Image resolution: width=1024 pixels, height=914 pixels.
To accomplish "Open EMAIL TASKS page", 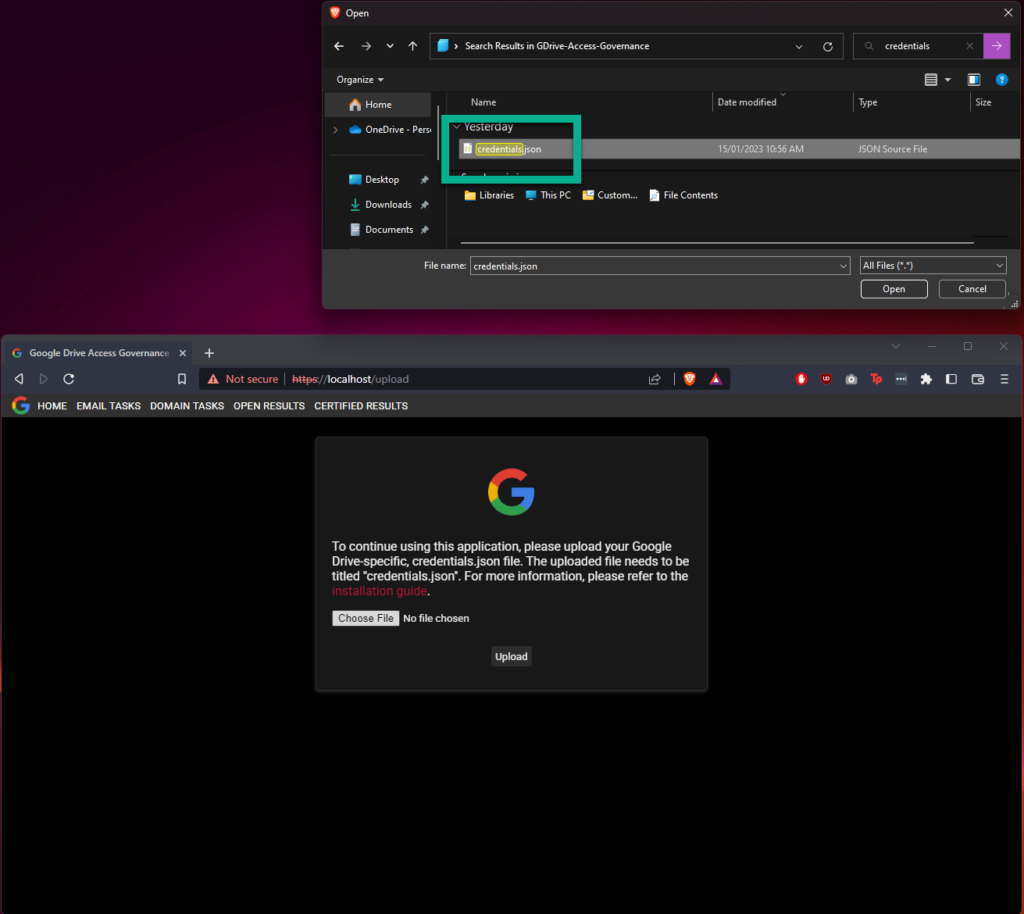I will click(x=108, y=406).
